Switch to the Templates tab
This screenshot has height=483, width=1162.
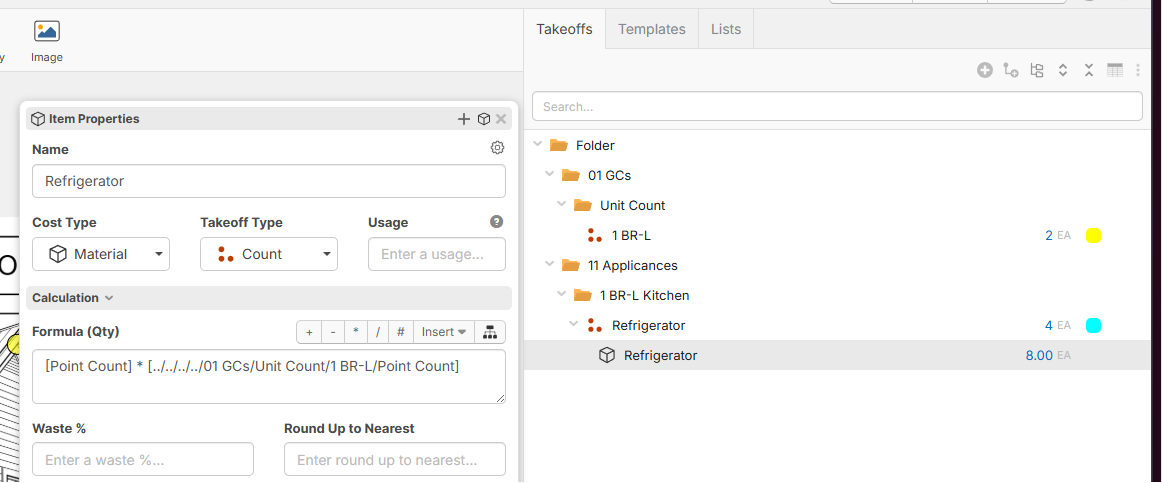[x=651, y=30]
